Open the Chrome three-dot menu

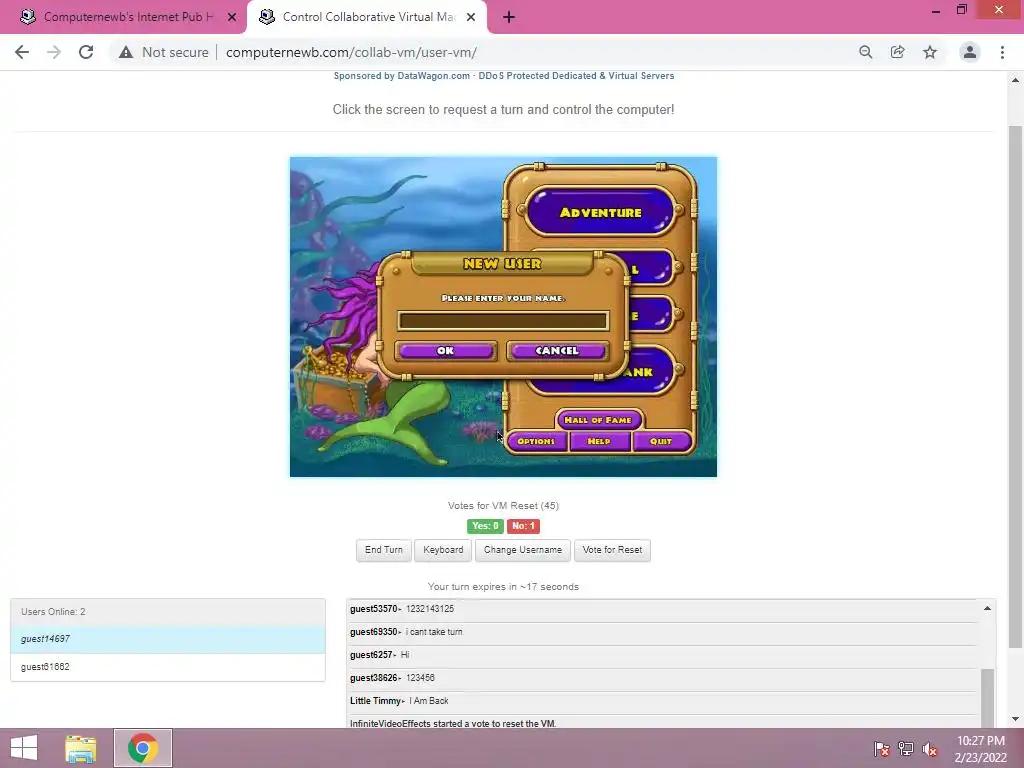point(1002,52)
